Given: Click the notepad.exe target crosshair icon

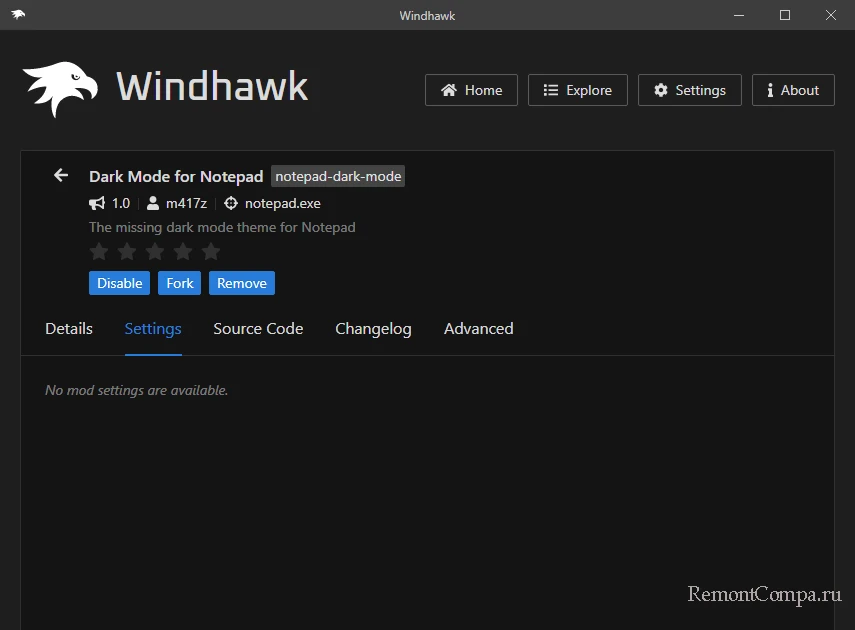Looking at the screenshot, I should (x=231, y=203).
